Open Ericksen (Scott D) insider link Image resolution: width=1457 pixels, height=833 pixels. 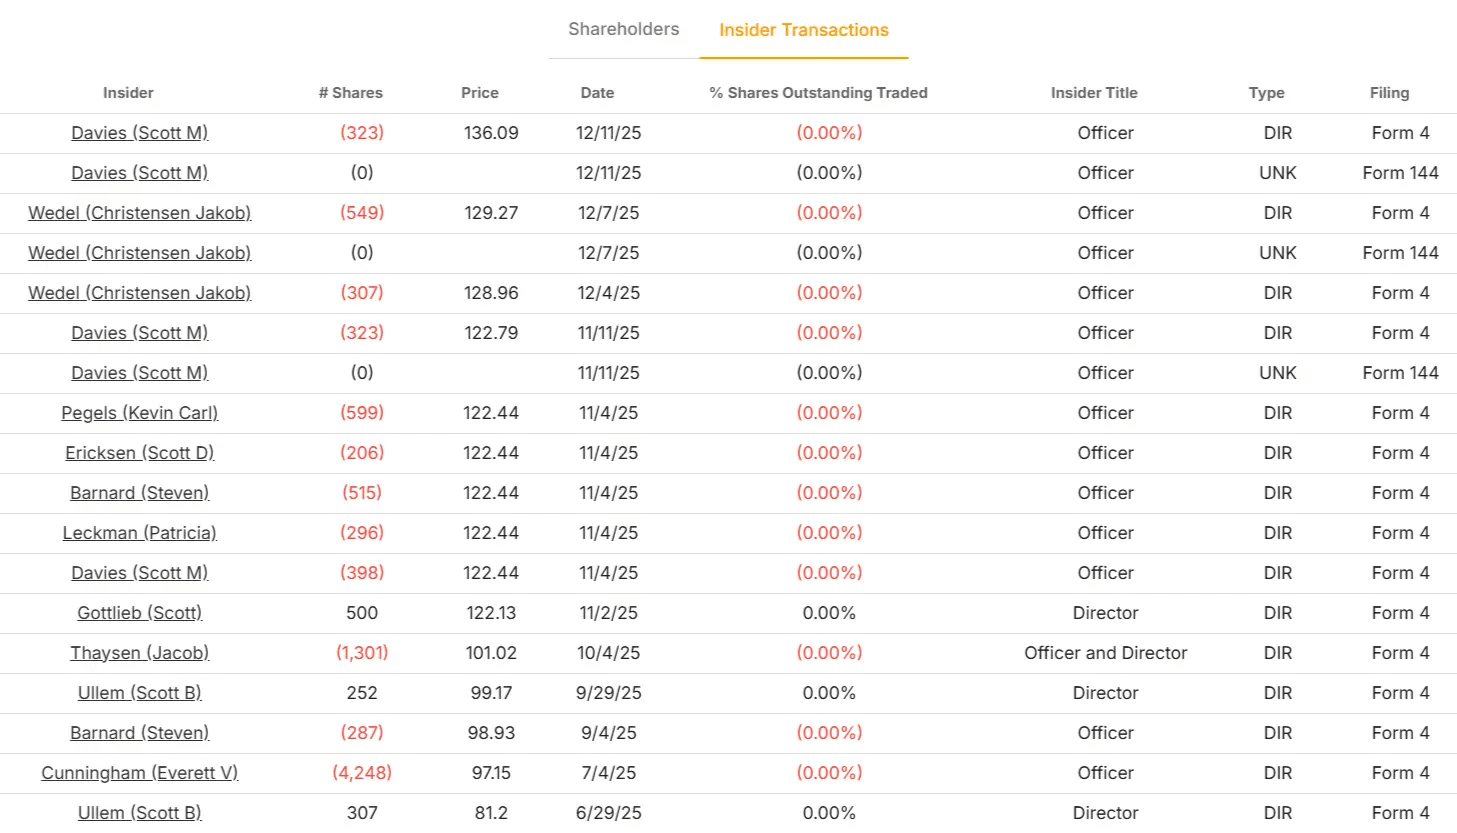(140, 453)
